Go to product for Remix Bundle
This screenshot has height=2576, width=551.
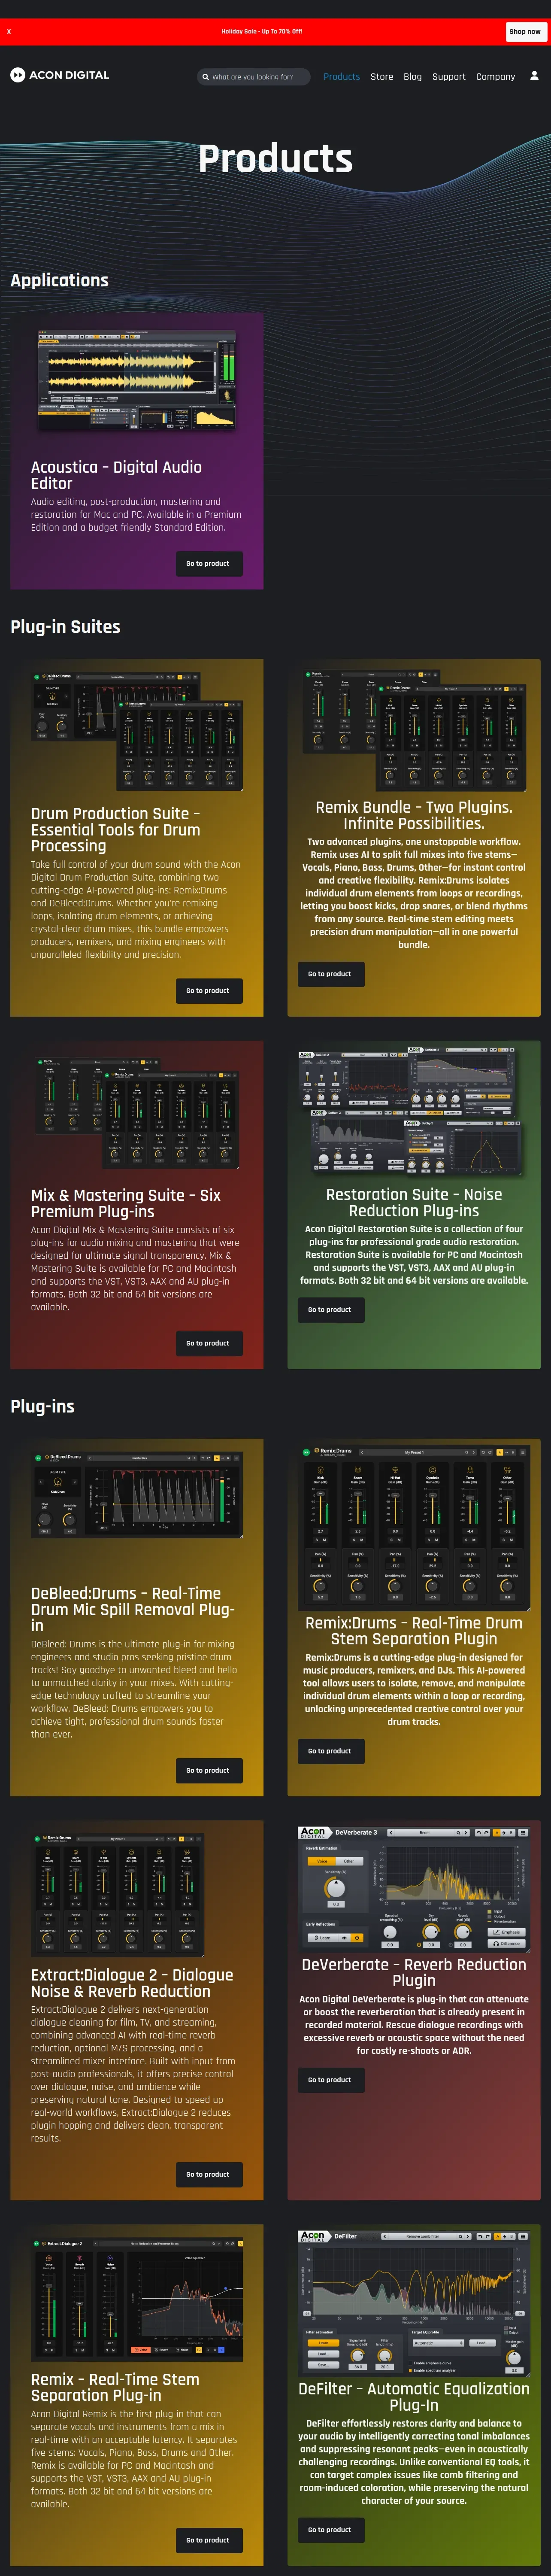click(x=330, y=974)
